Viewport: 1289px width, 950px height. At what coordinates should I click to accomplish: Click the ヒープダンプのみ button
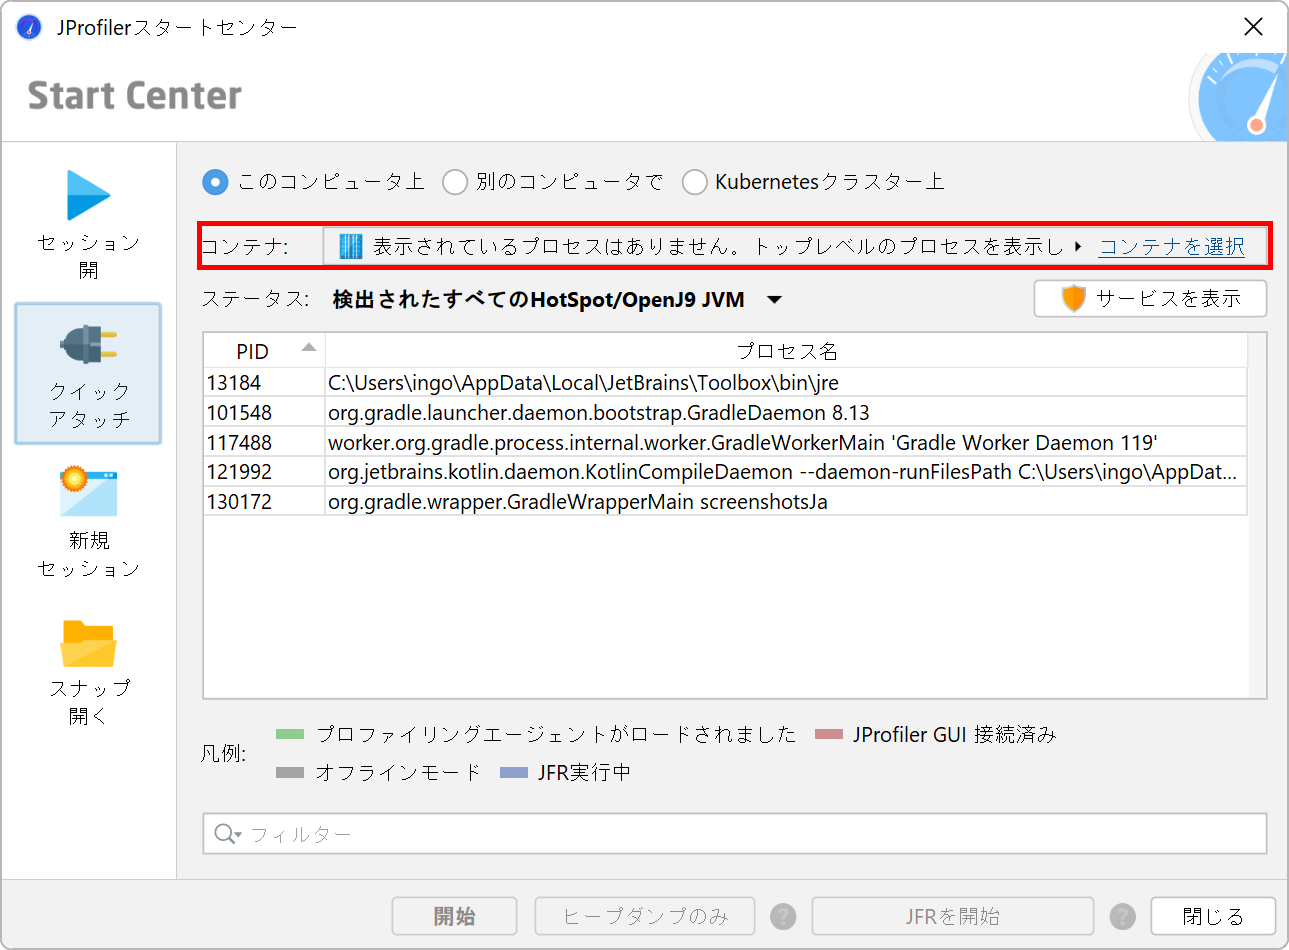646,916
